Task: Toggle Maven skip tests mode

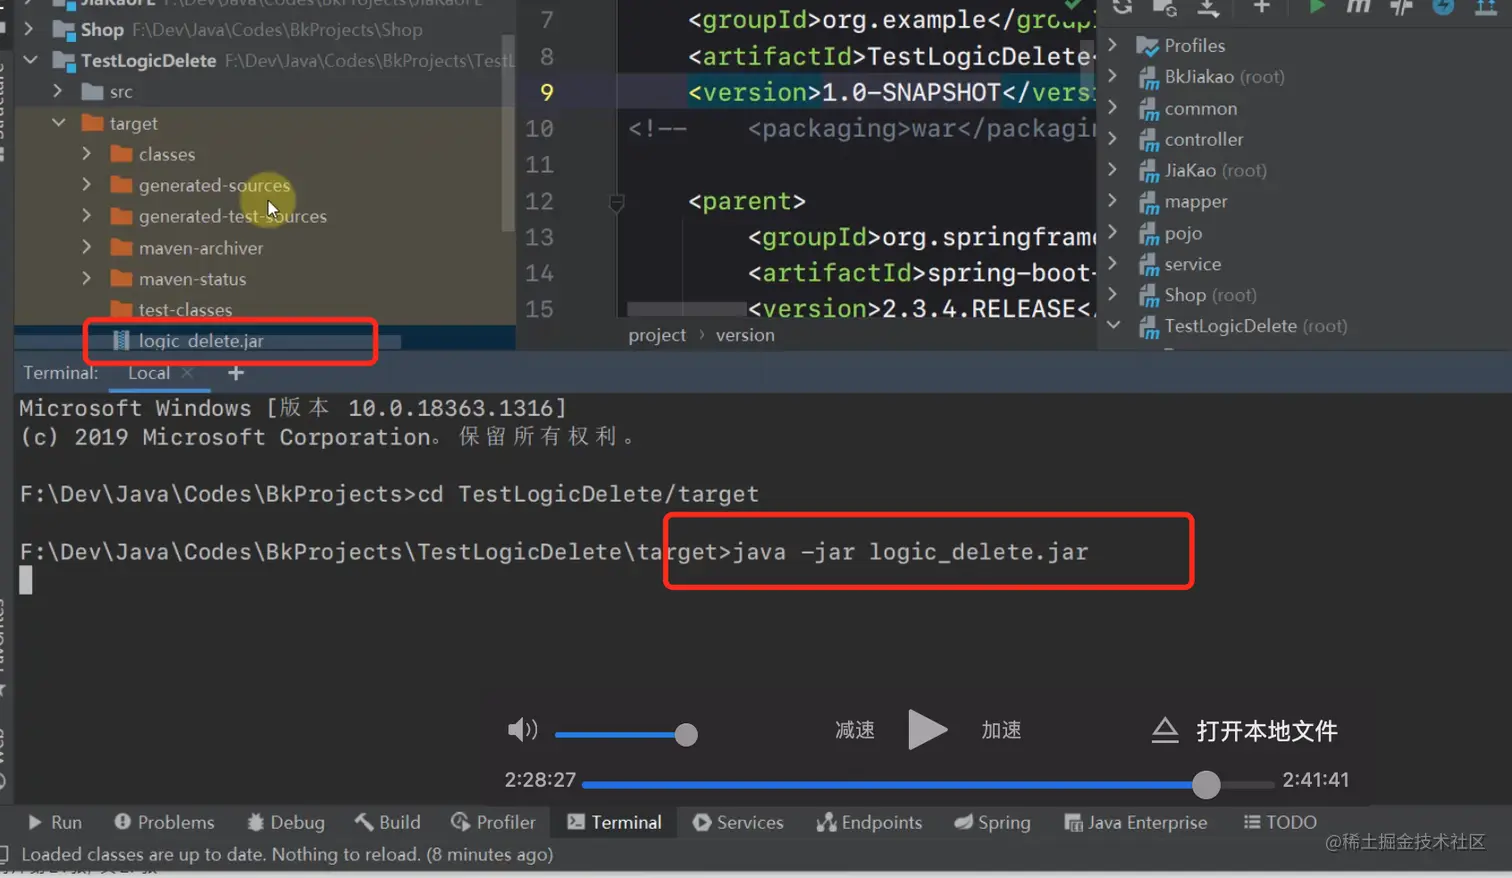Action: click(x=1401, y=7)
